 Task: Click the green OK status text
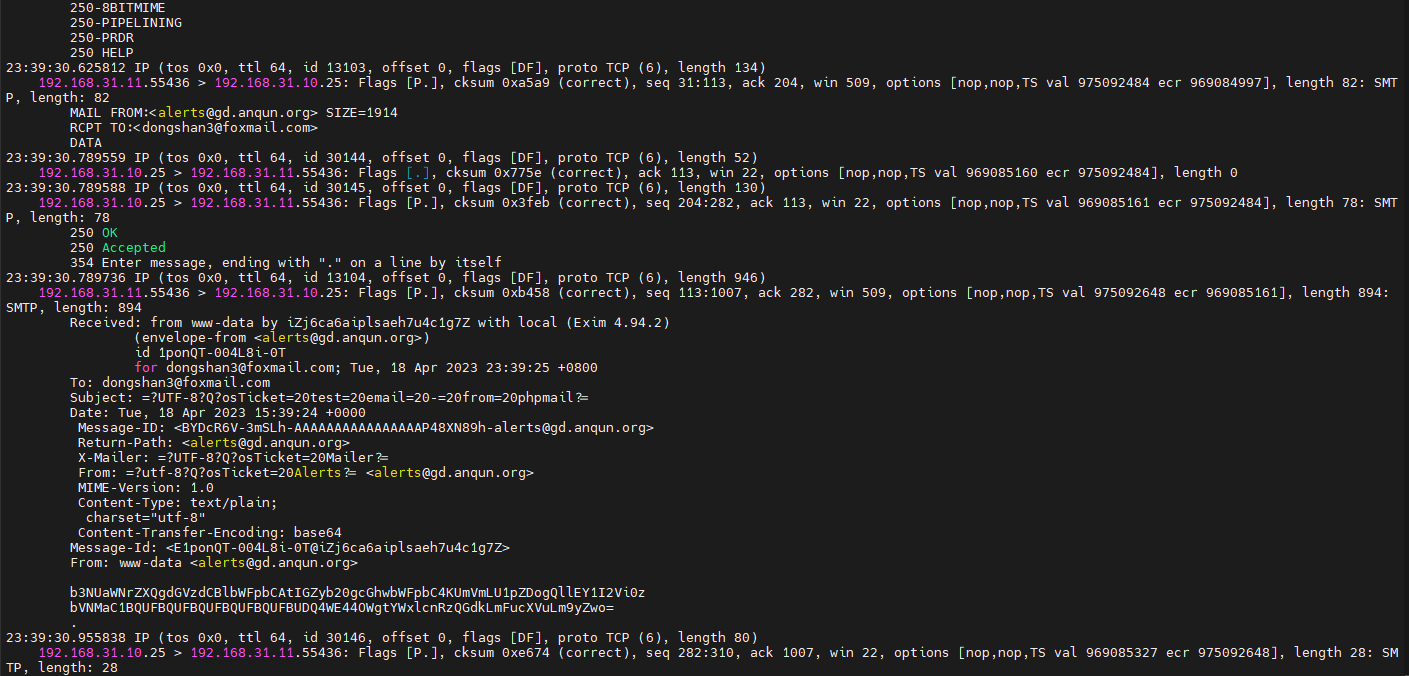[109, 232]
